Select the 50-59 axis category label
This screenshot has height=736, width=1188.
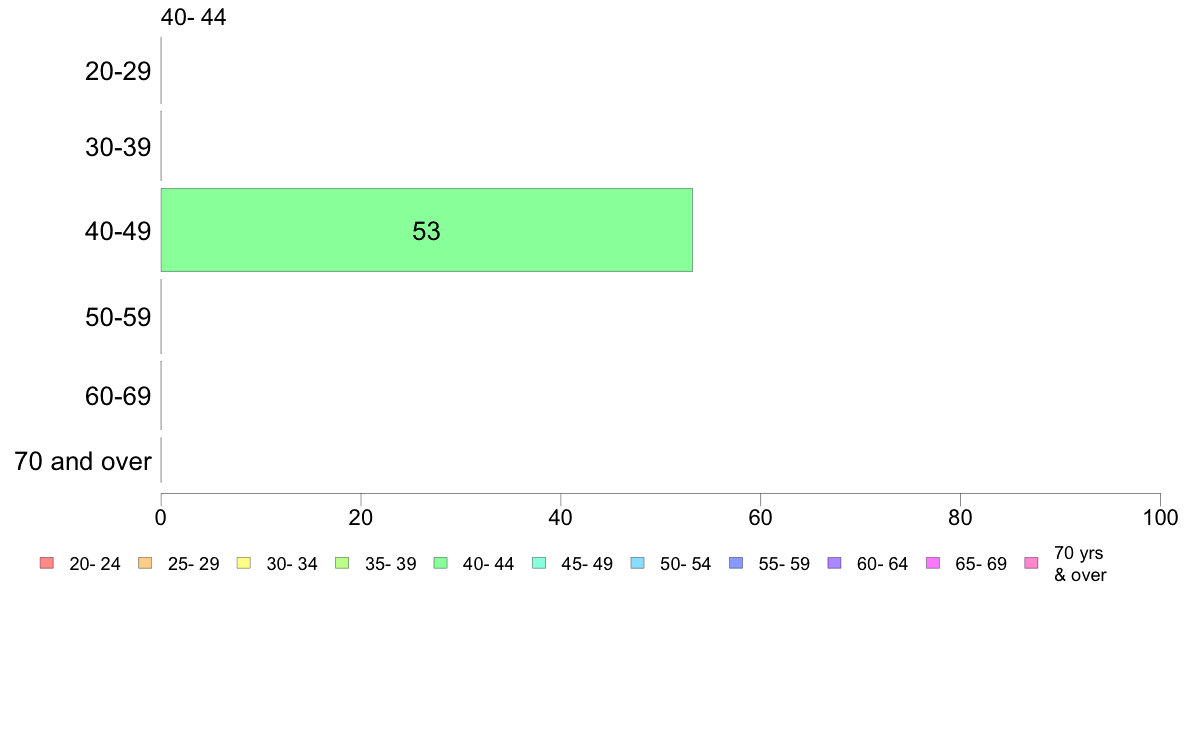point(118,317)
